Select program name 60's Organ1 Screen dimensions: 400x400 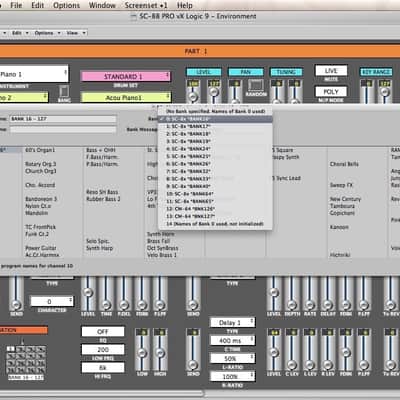point(40,150)
